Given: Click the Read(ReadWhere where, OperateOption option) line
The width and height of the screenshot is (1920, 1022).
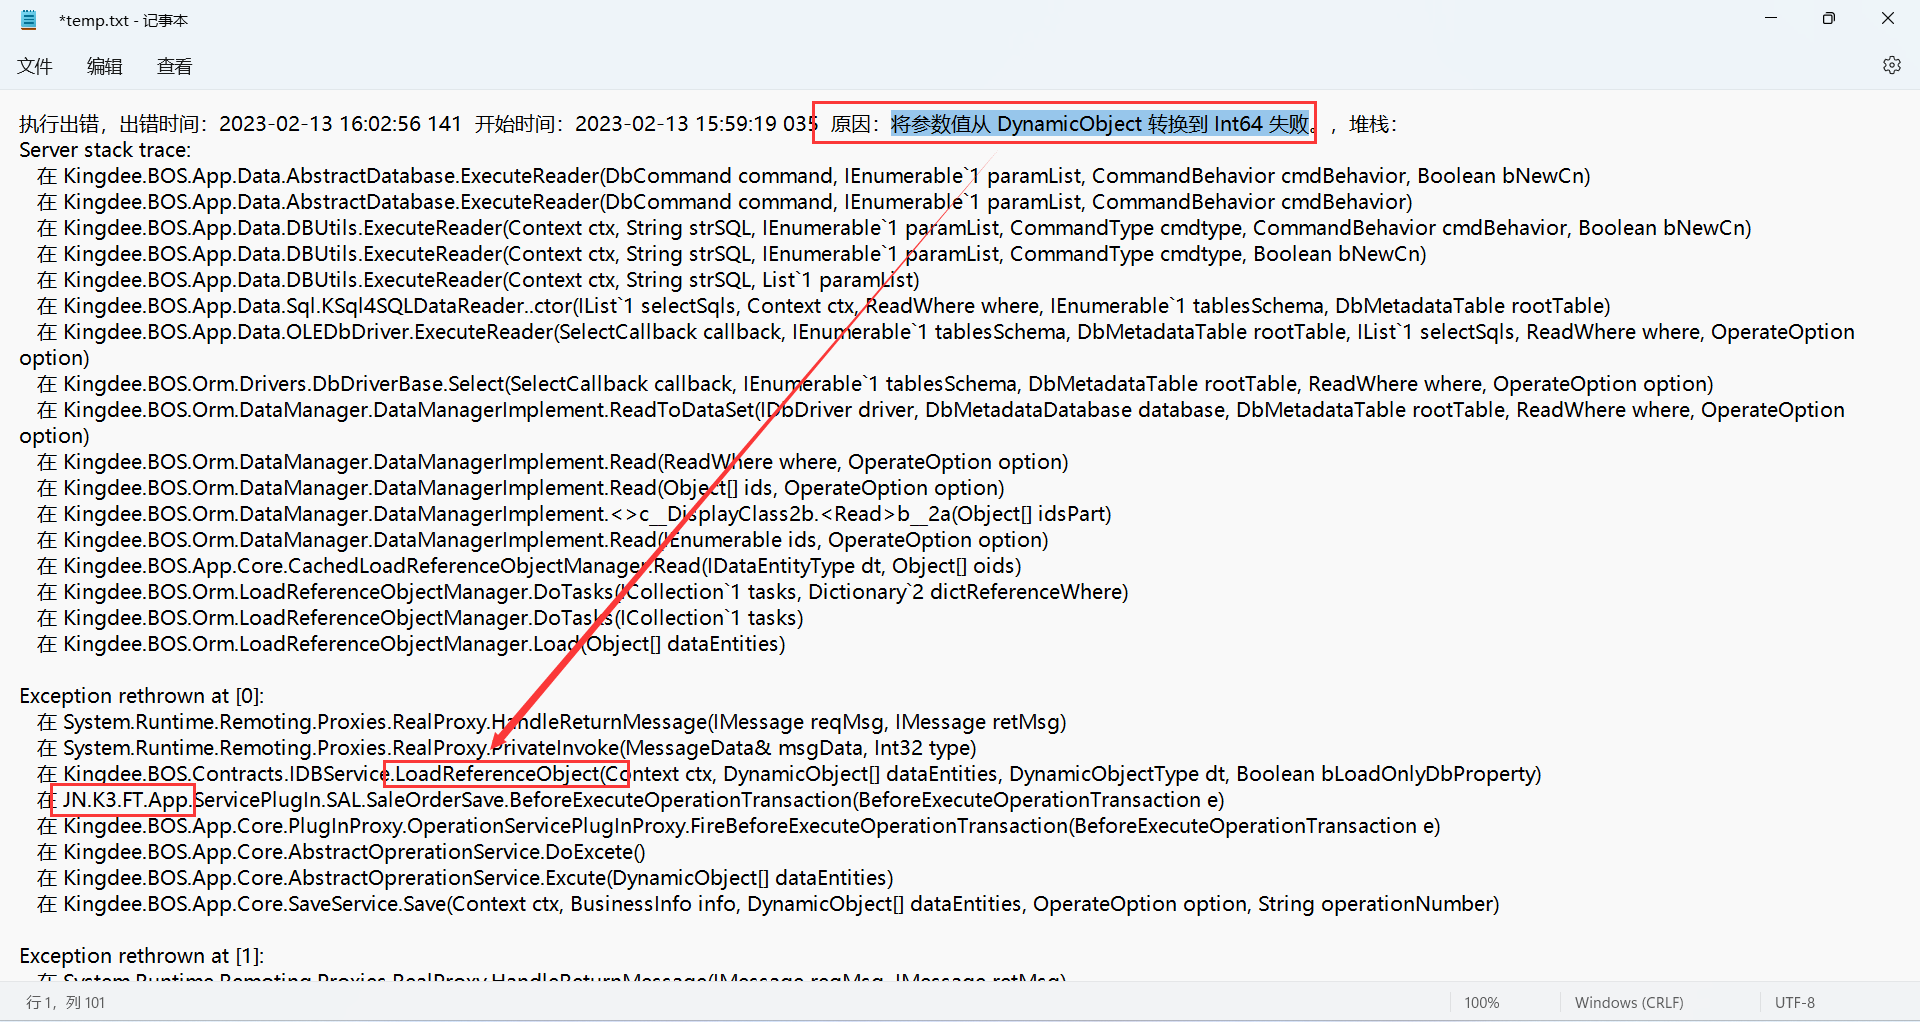Looking at the screenshot, I should tap(553, 462).
